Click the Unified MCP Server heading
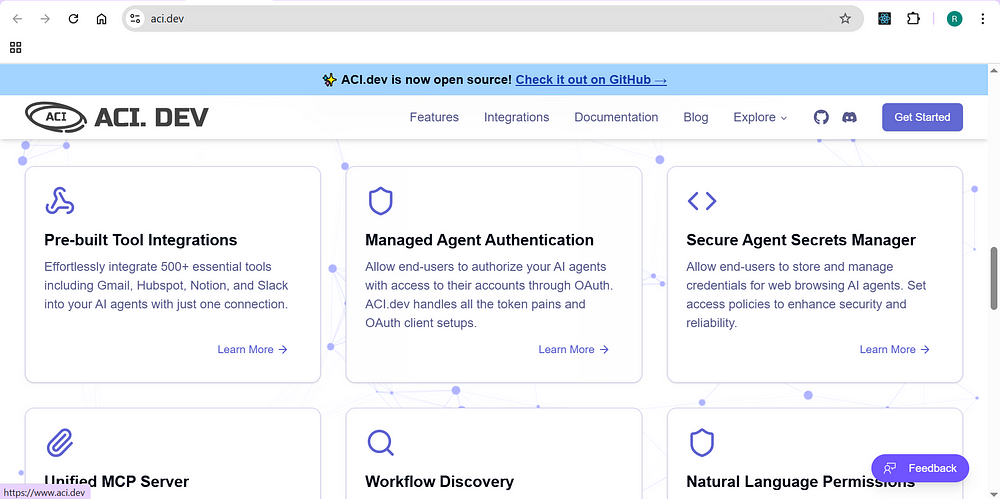Image resolution: width=1000 pixels, height=499 pixels. pyautogui.click(x=117, y=481)
